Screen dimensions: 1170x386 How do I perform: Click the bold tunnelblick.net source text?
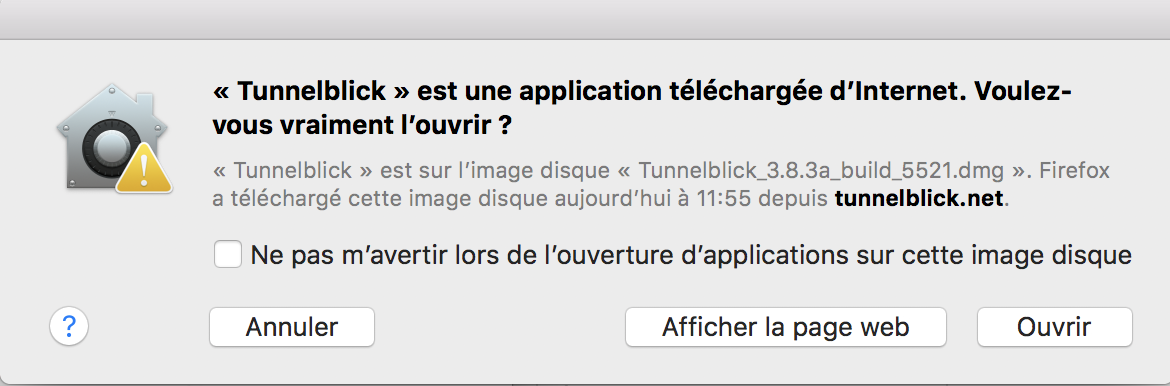pos(921,199)
